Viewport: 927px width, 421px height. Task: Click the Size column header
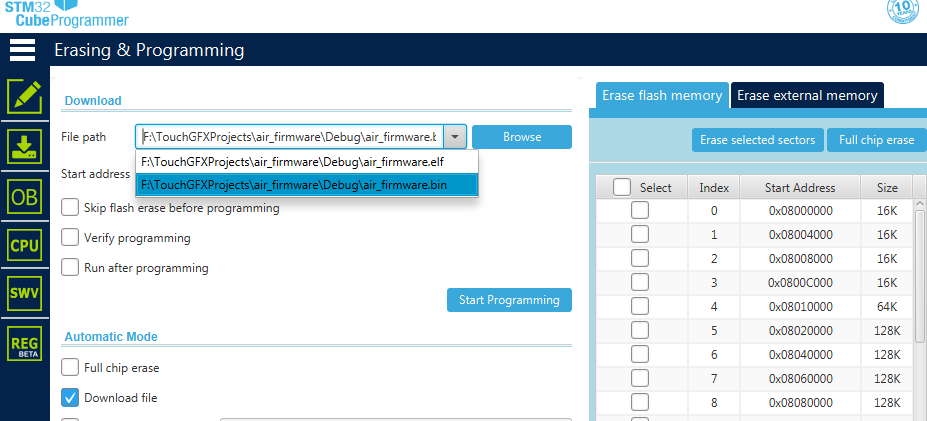pyautogui.click(x=887, y=187)
